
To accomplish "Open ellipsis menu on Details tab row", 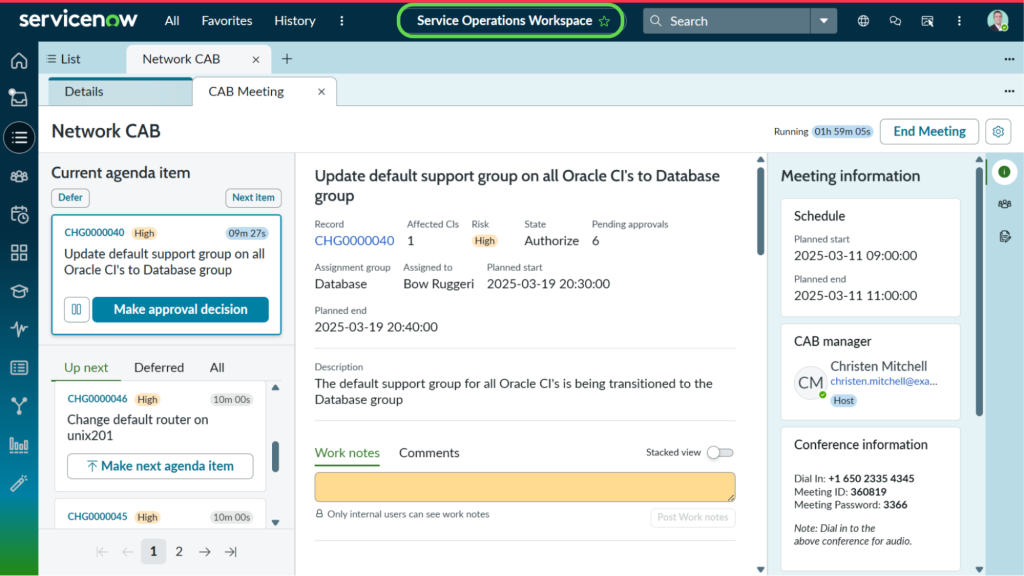I will 1009,91.
